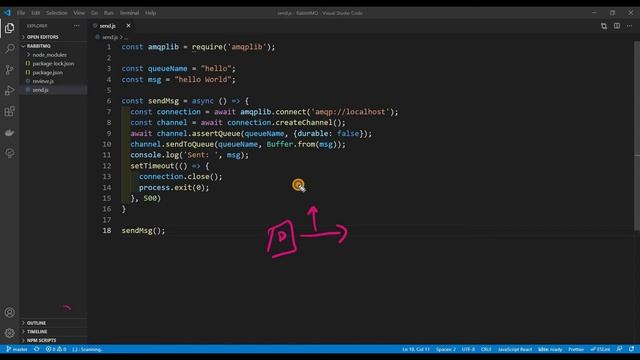Open editor more actions ellipsis

point(629,26)
